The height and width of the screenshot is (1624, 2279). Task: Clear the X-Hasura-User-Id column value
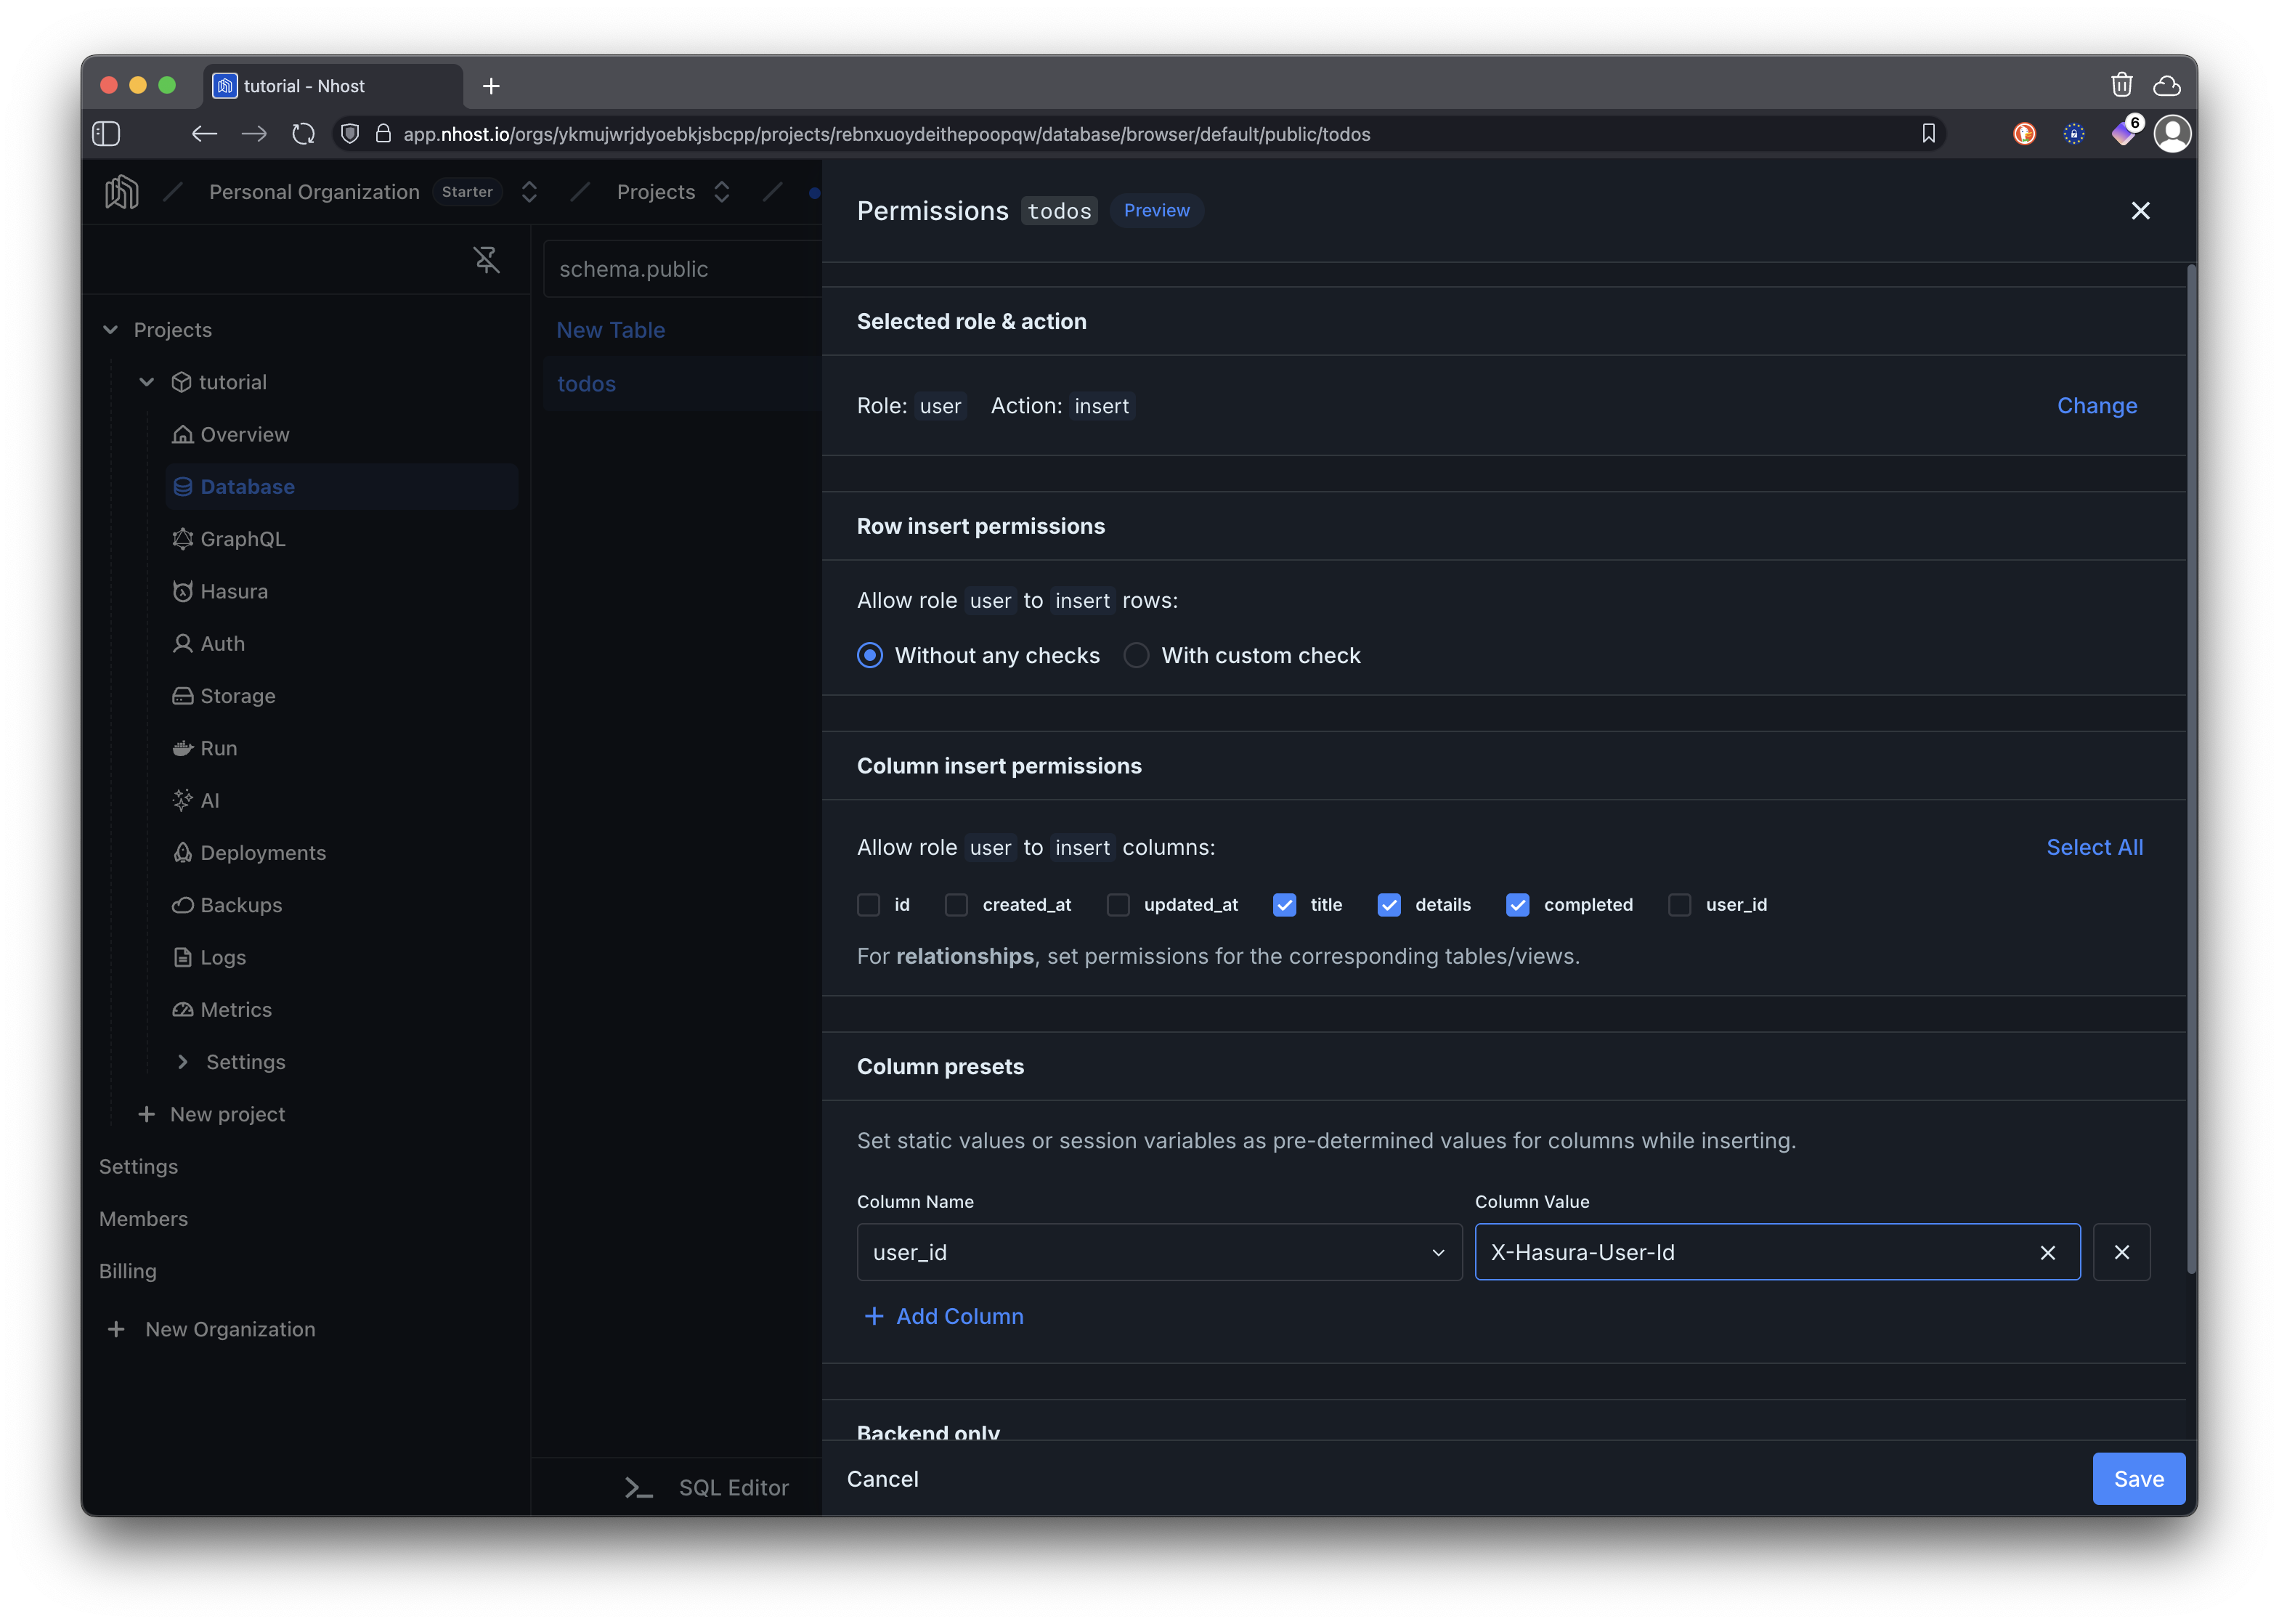[2047, 1252]
